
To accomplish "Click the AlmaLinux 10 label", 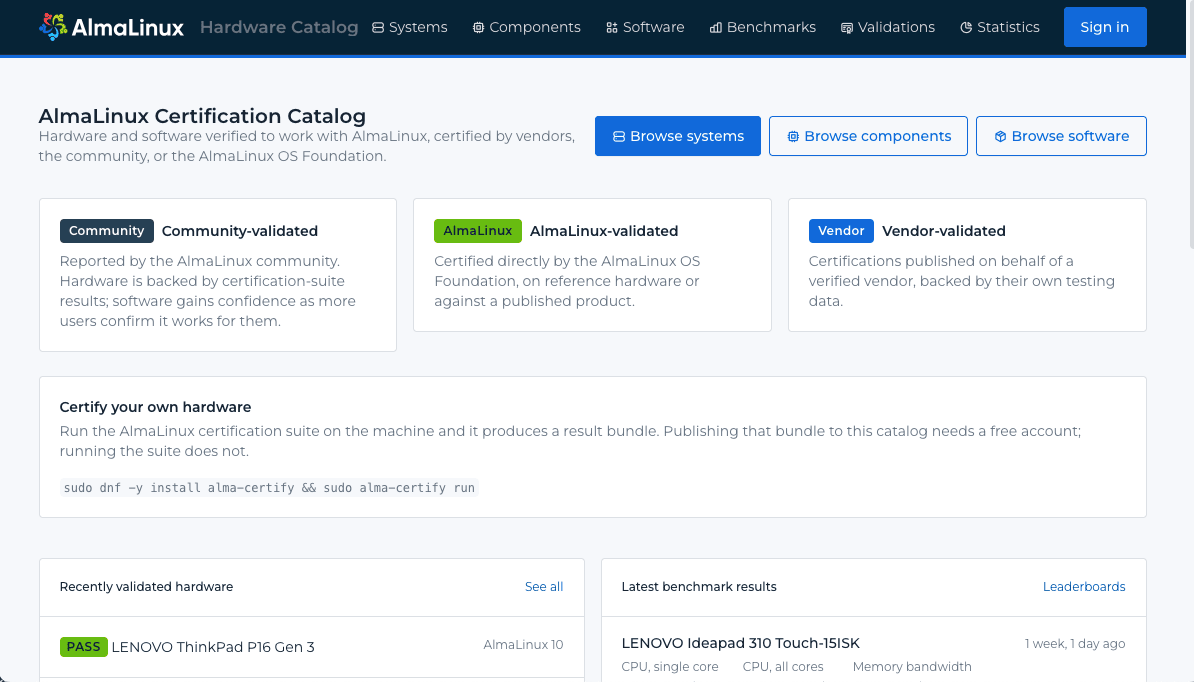I will tap(523, 645).
